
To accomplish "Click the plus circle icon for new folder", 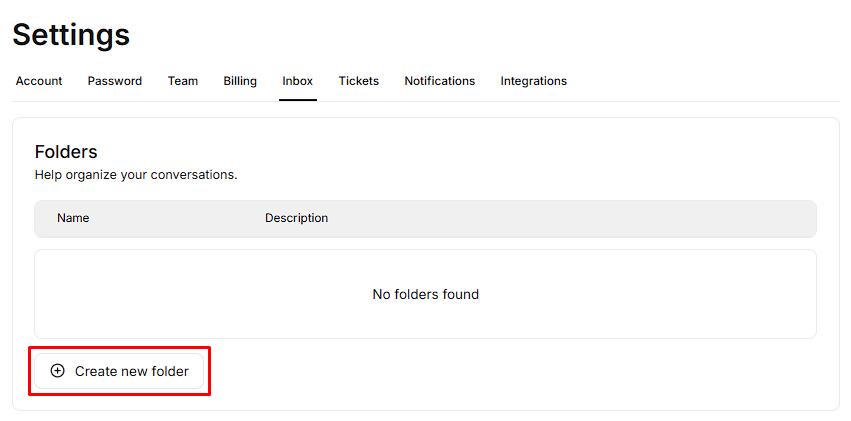I will (58, 371).
